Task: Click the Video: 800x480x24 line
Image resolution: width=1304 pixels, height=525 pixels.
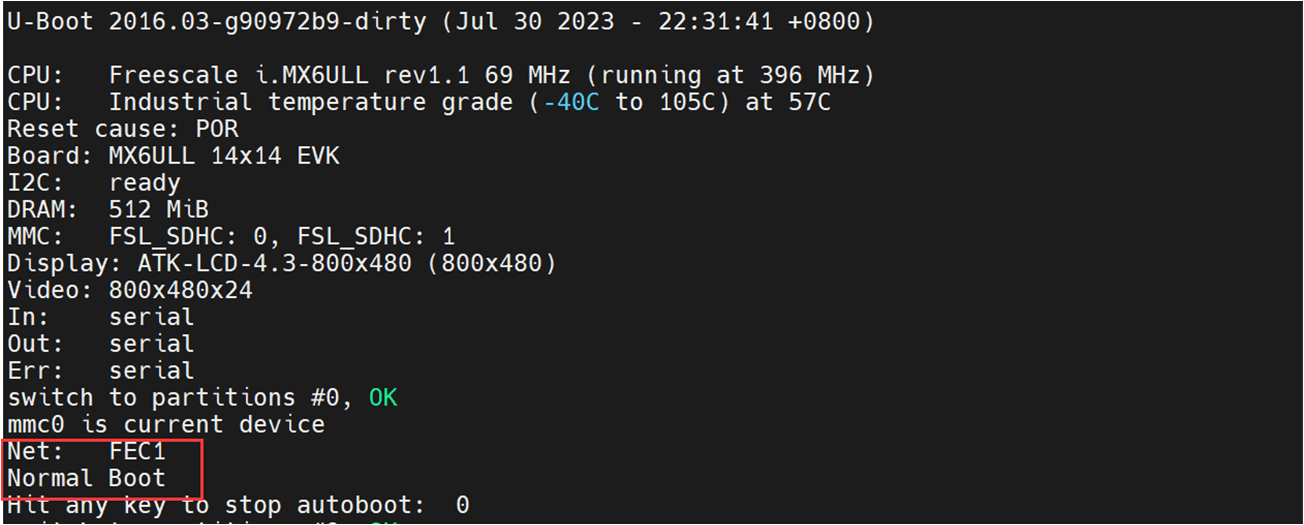Action: (130, 290)
